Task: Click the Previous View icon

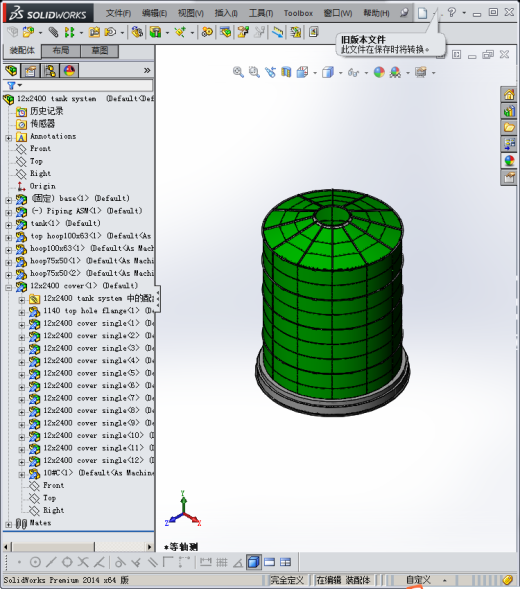Action: [x=270, y=72]
